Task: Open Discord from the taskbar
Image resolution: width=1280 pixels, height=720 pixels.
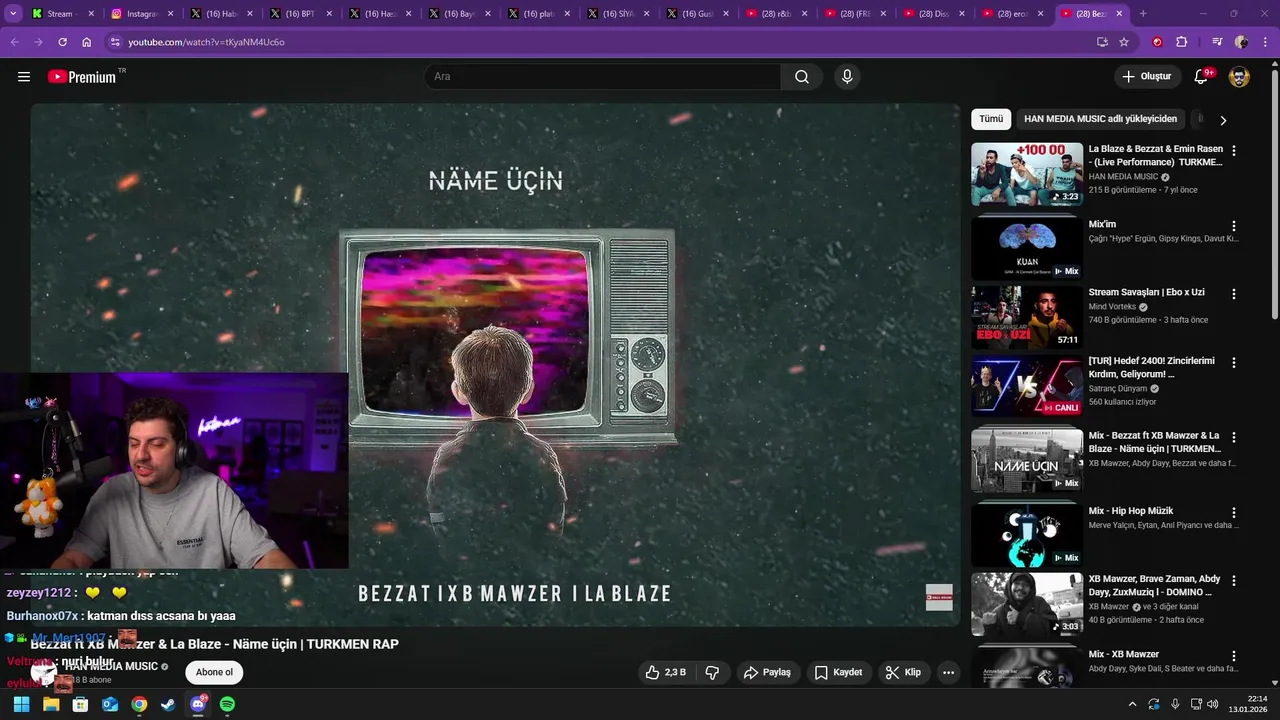Action: click(x=198, y=704)
